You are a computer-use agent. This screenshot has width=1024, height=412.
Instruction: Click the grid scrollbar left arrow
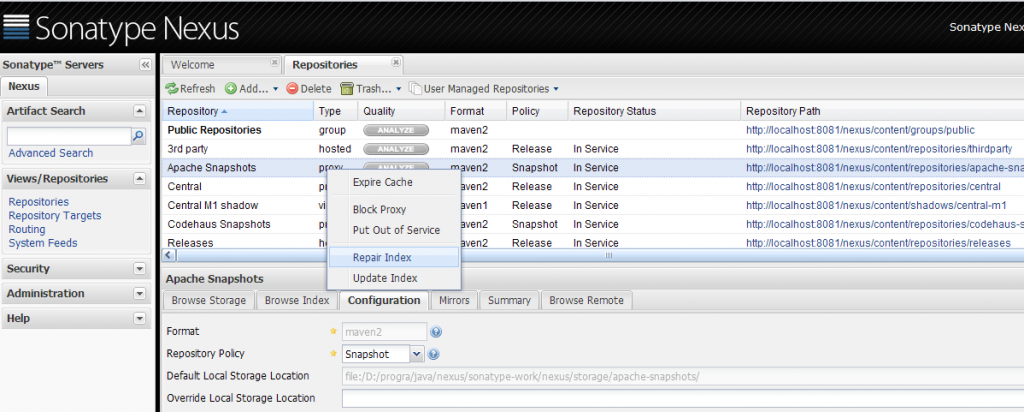click(x=168, y=255)
